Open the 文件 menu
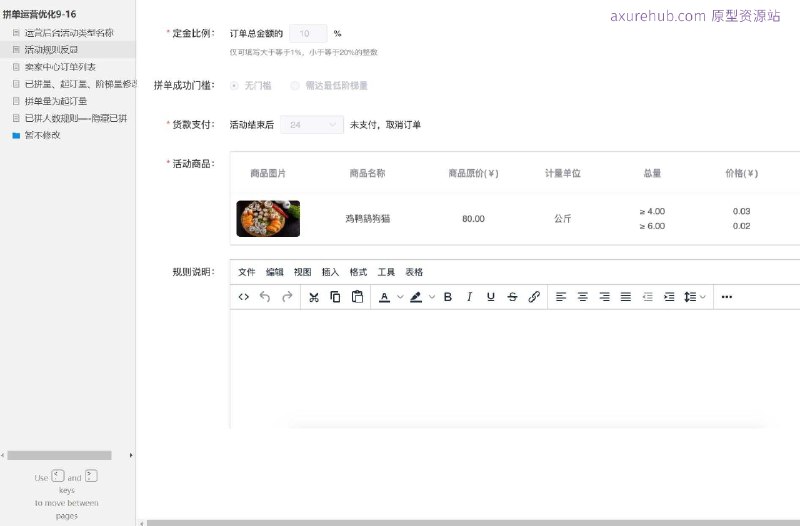 (x=246, y=272)
